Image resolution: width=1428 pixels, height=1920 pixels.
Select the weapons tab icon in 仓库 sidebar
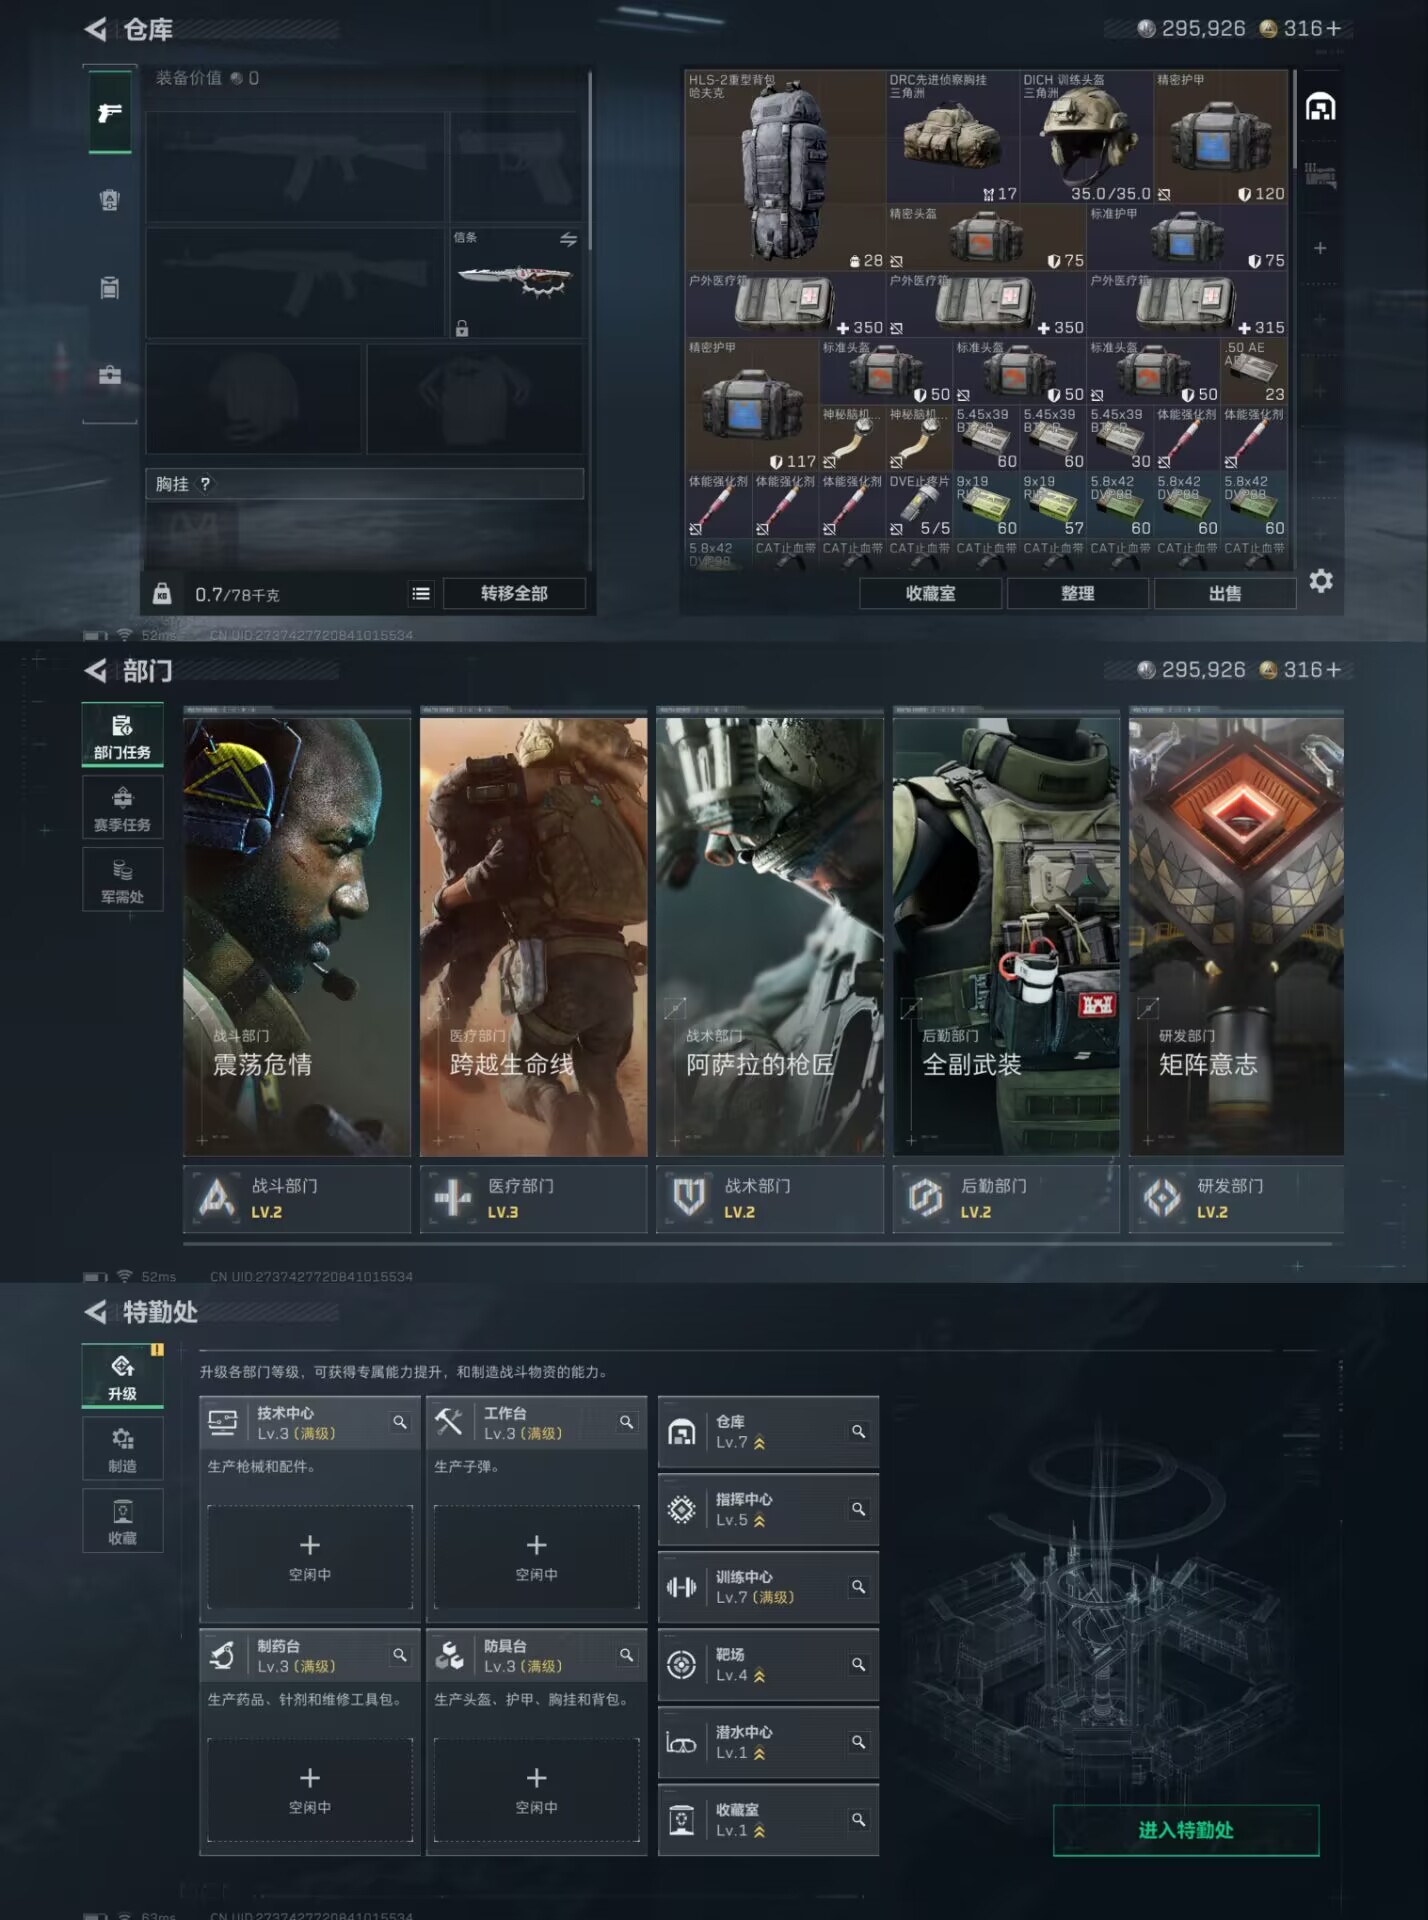(110, 112)
